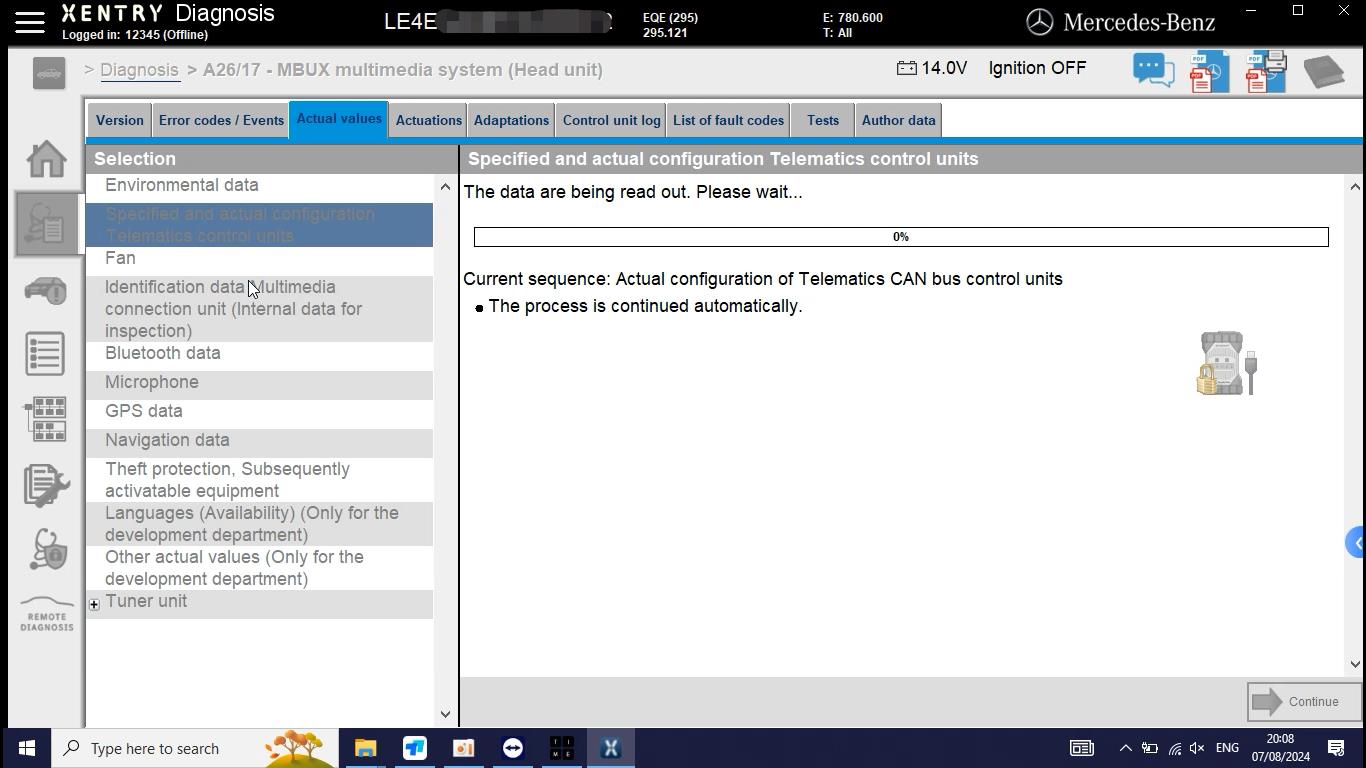The image size is (1366, 768).
Task: Select the Diagnosis stethoscope sidebar icon
Action: (x=46, y=224)
